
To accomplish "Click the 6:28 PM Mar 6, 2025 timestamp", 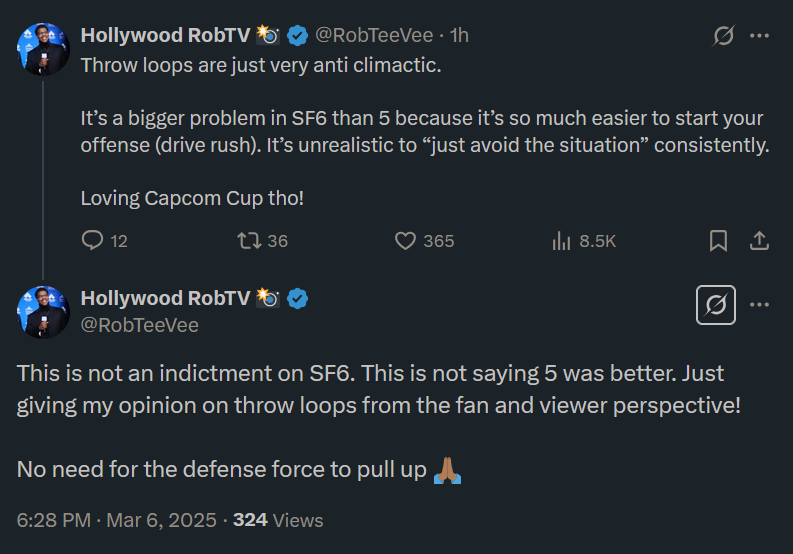I will [118, 520].
